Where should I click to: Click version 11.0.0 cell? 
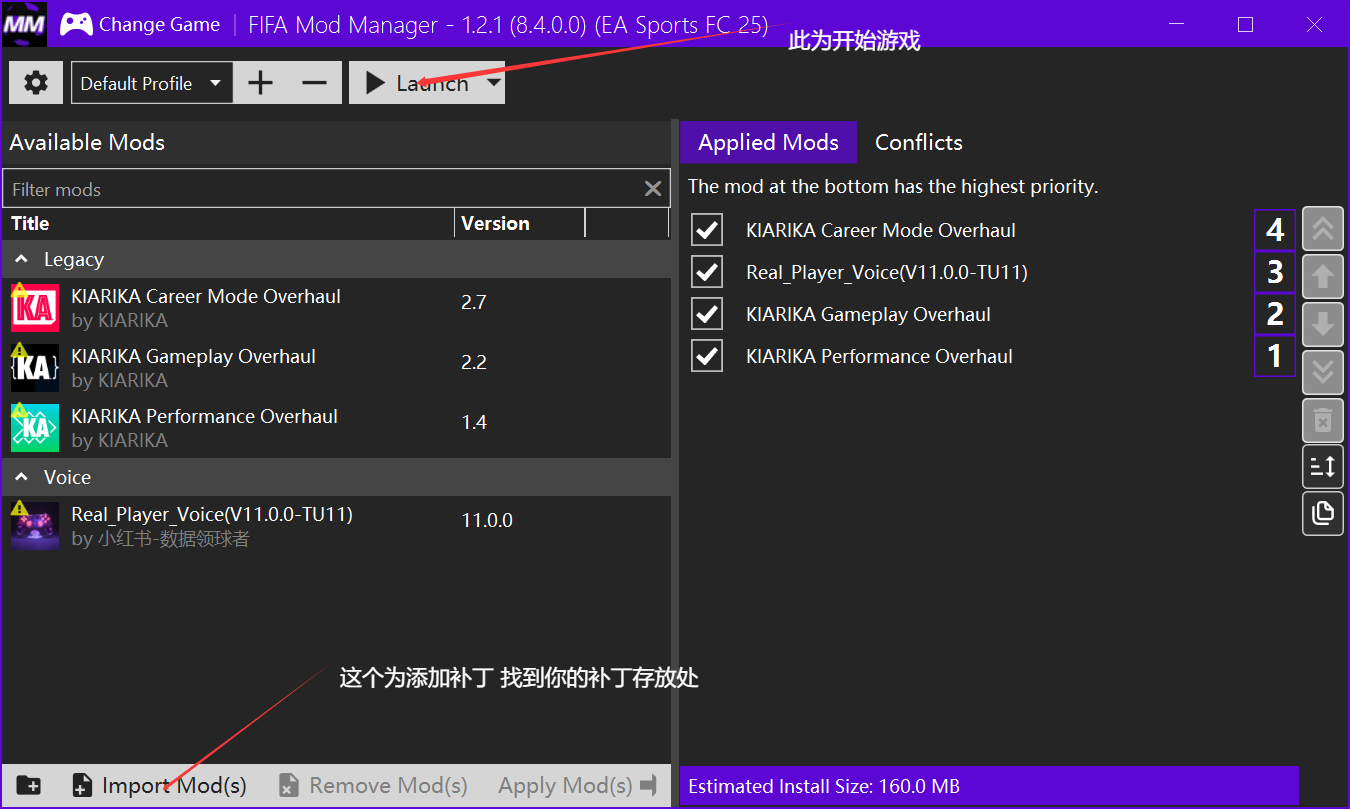[x=487, y=520]
